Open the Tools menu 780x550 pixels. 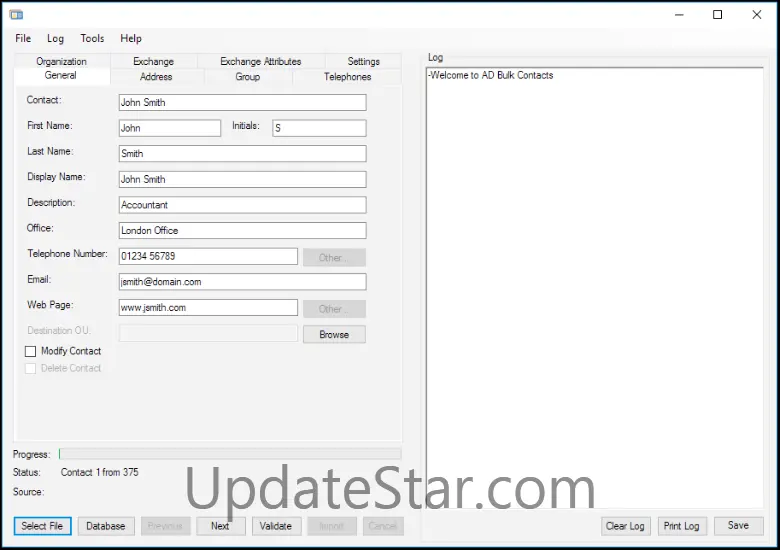[92, 38]
